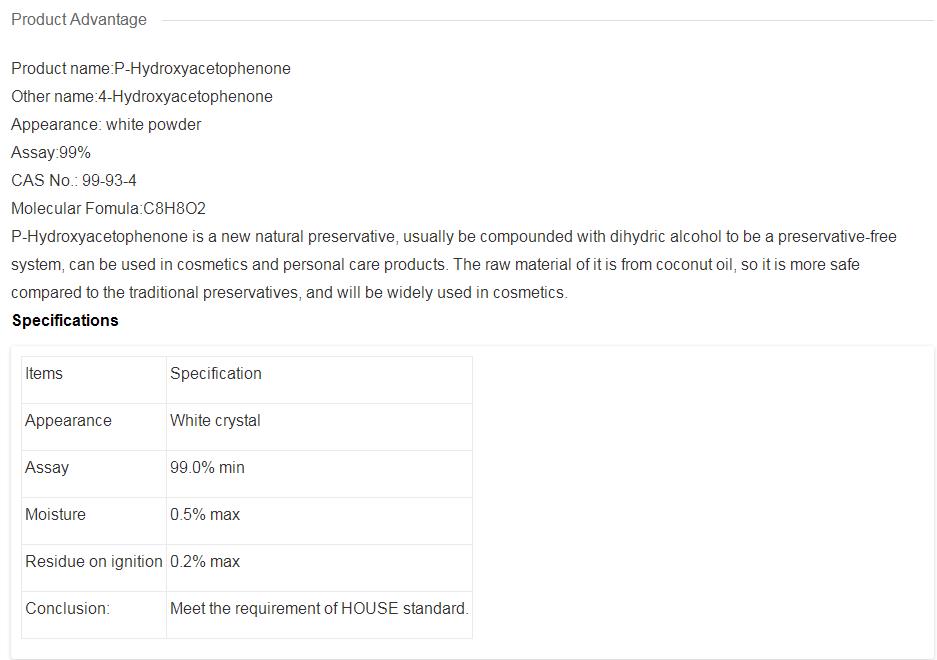Click the 0.5% max cell

pos(205,515)
